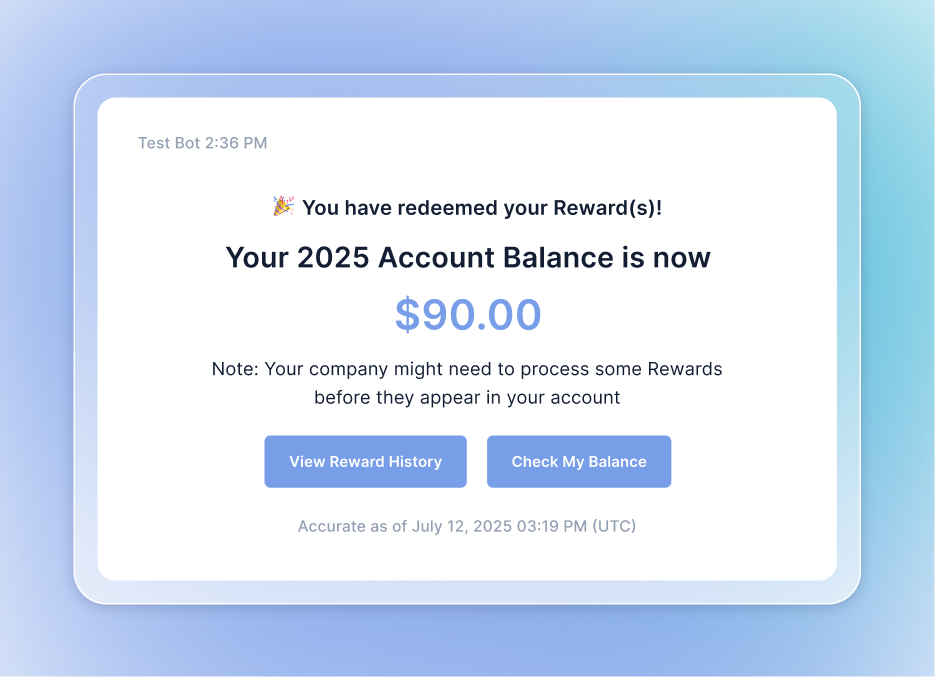Click the word "Balance" on the right button
The height and width of the screenshot is (677, 935).
coord(617,462)
